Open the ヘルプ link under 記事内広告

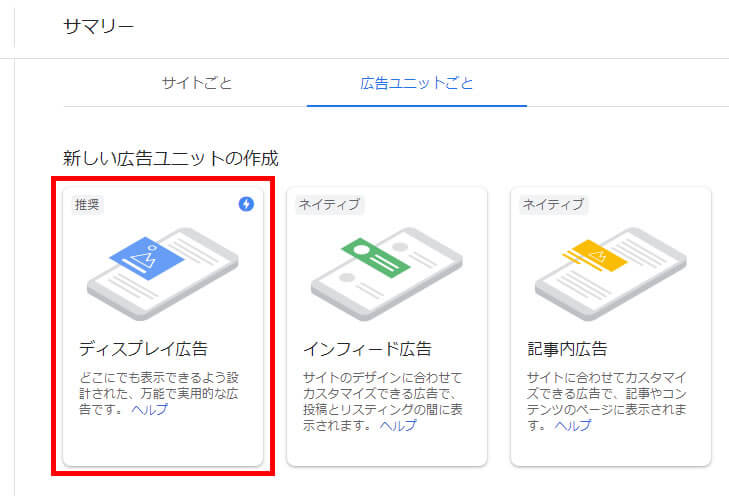[573, 426]
